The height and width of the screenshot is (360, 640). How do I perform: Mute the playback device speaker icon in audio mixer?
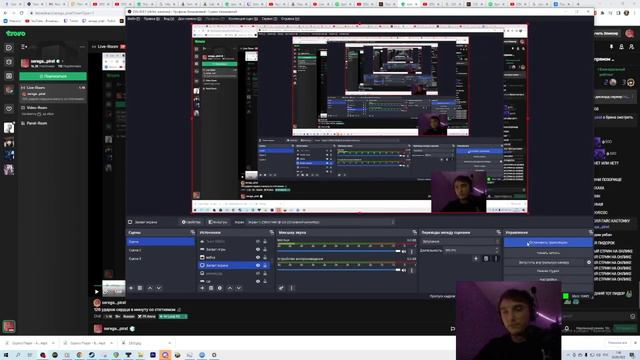(404, 270)
